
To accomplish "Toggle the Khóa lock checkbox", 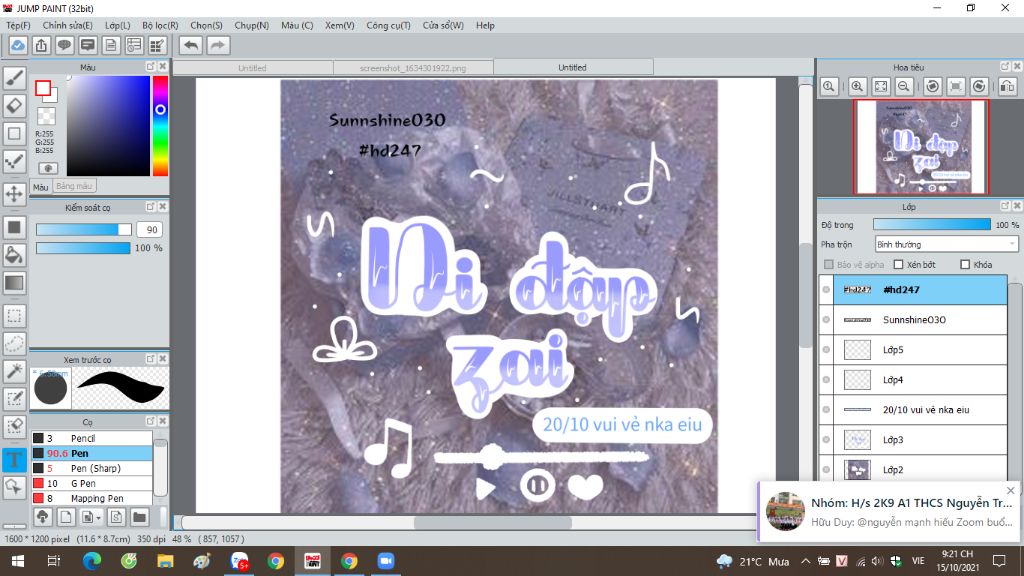I will [x=965, y=264].
